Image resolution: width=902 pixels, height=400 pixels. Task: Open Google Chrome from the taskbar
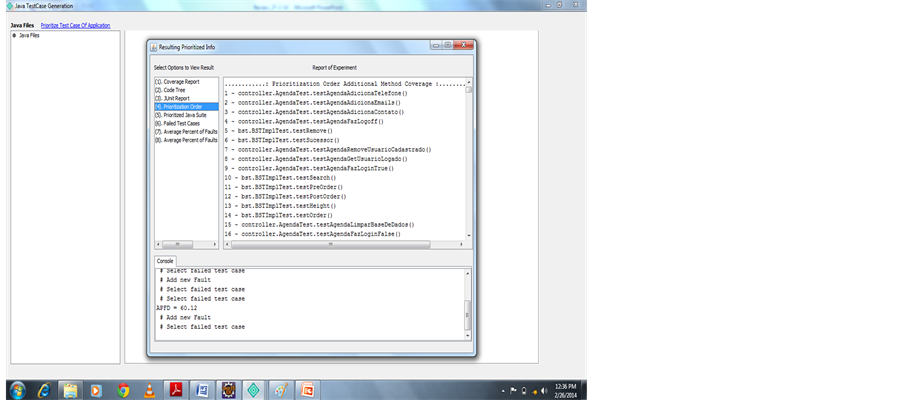[x=123, y=391]
